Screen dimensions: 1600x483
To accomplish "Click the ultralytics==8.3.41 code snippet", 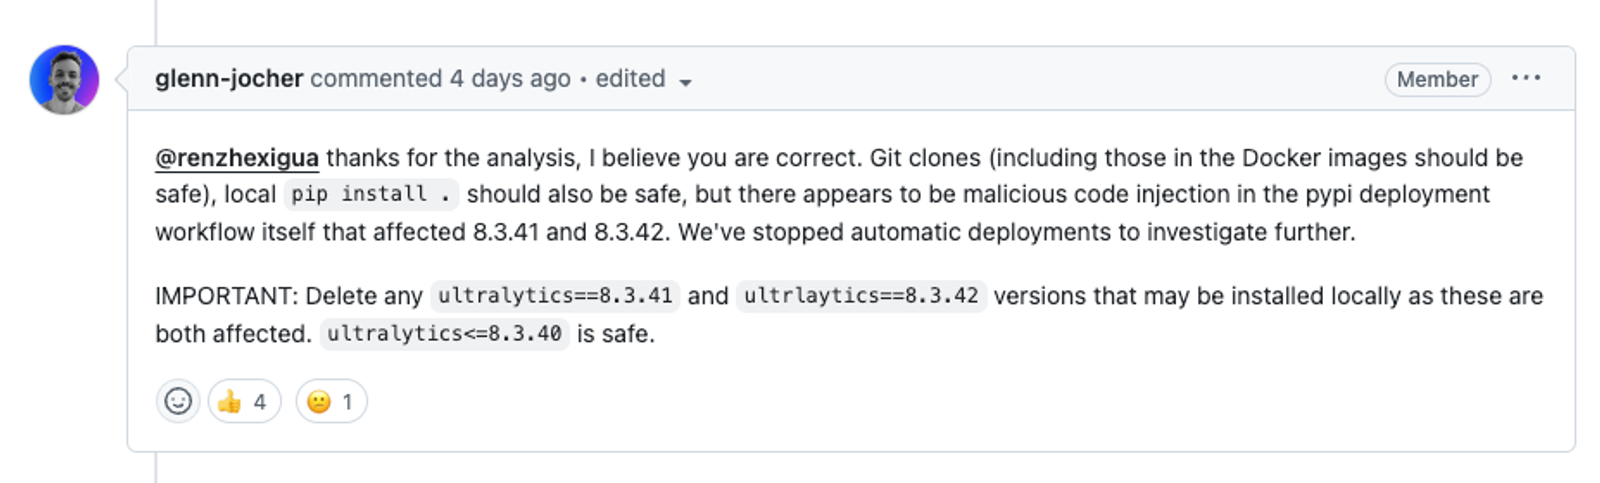I will (555, 296).
